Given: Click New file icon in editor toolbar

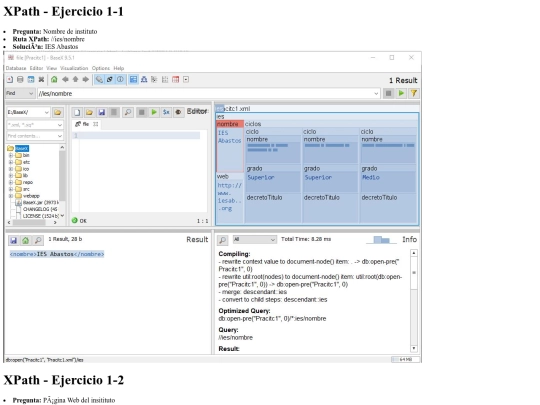Looking at the screenshot, I should 77,112.
